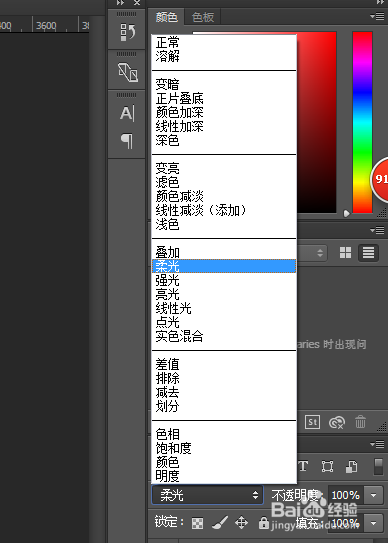This screenshot has width=388, height=543.
Task: Choose blend mode 减去
Action: coord(224,392)
